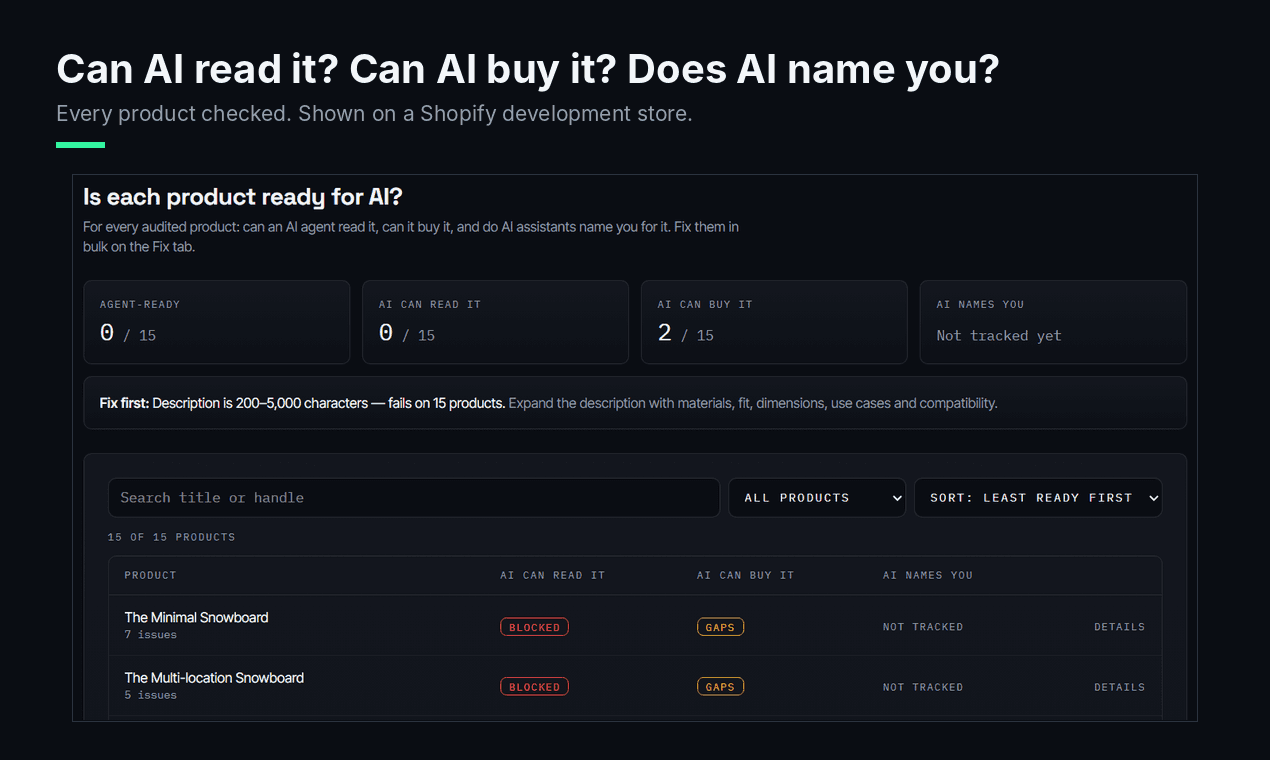Image resolution: width=1270 pixels, height=760 pixels.
Task: Click Gaps badge for The Multi-location Snowboard
Action: click(720, 687)
